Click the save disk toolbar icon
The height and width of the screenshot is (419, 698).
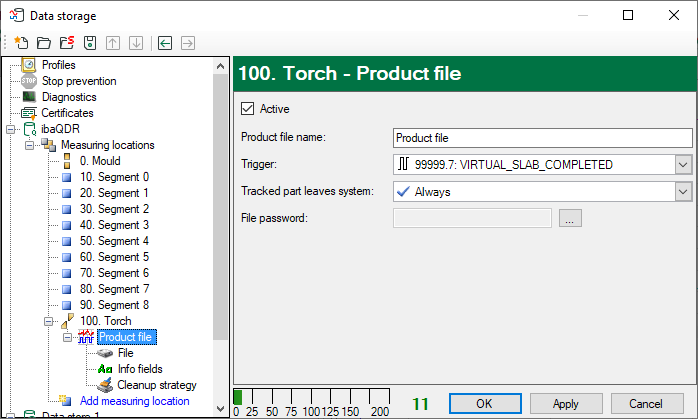click(90, 43)
